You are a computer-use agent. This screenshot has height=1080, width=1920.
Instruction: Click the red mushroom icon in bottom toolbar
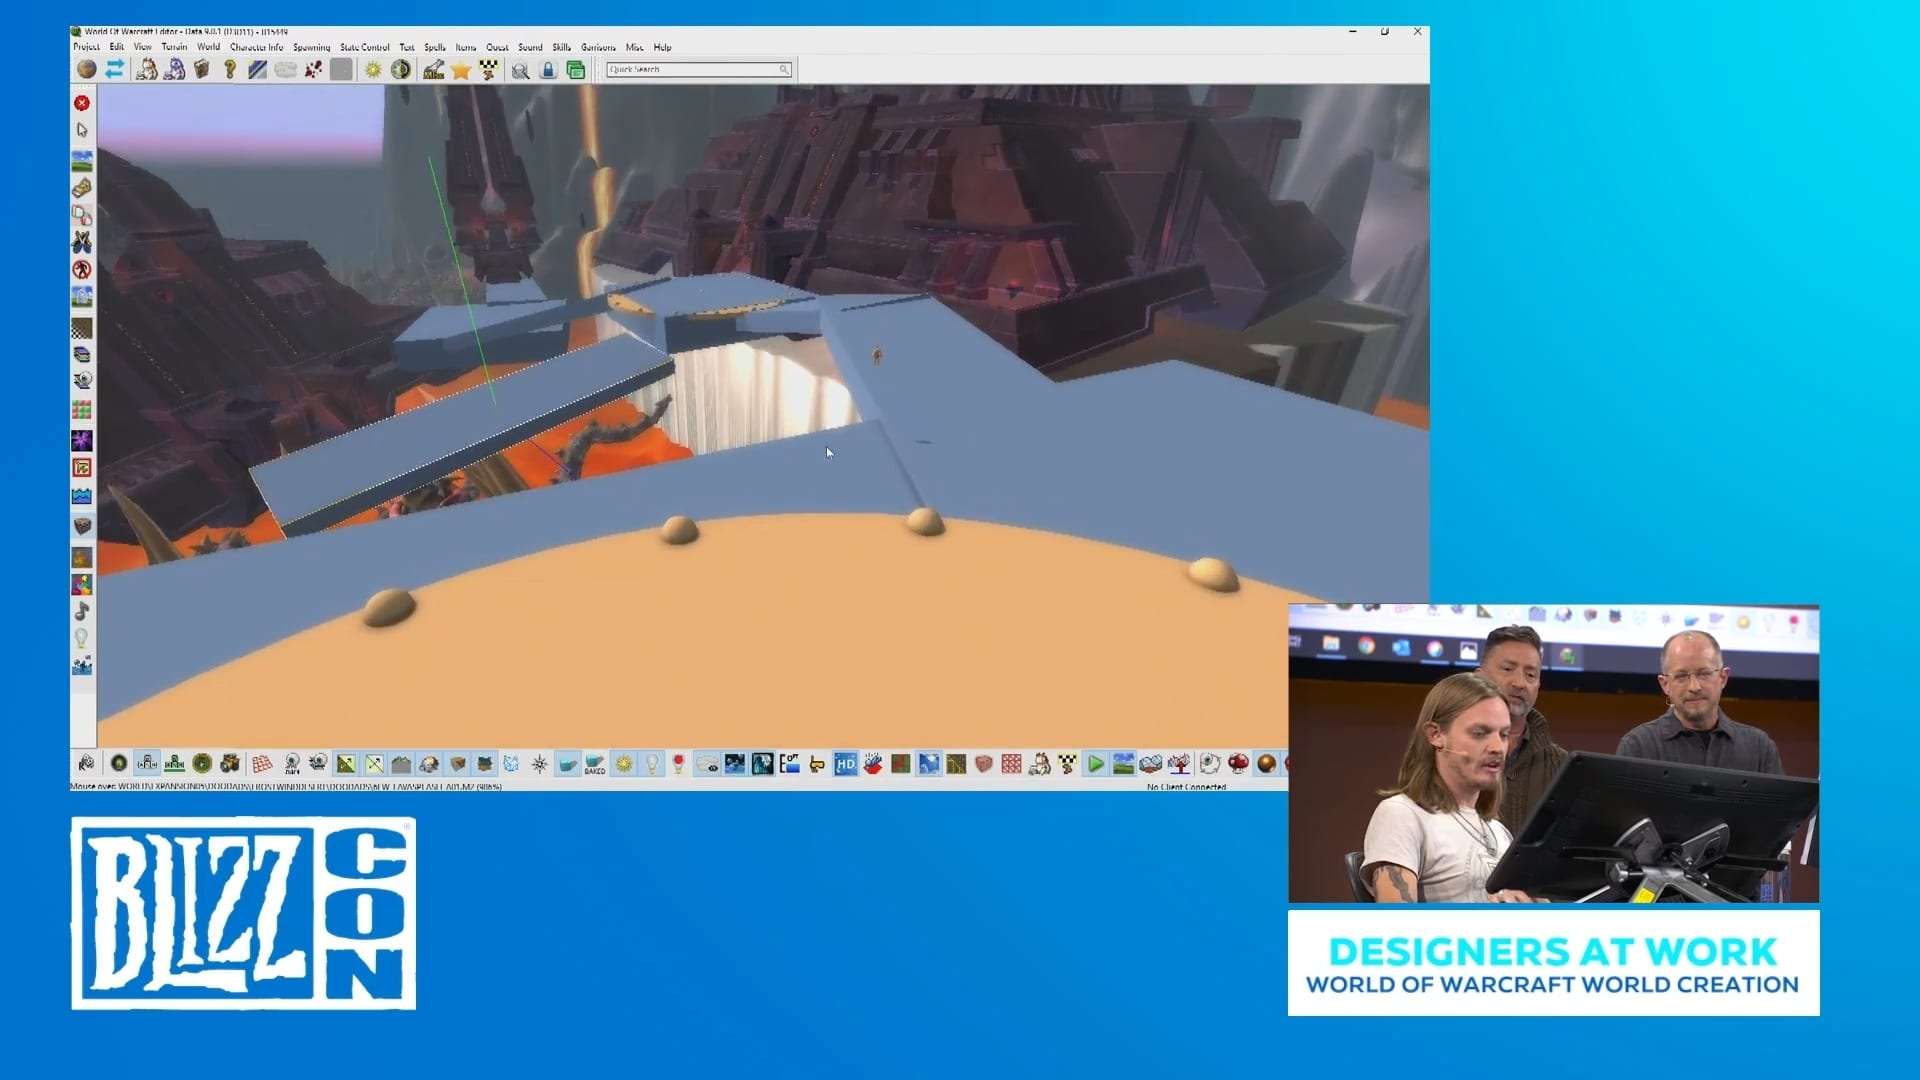(1238, 764)
